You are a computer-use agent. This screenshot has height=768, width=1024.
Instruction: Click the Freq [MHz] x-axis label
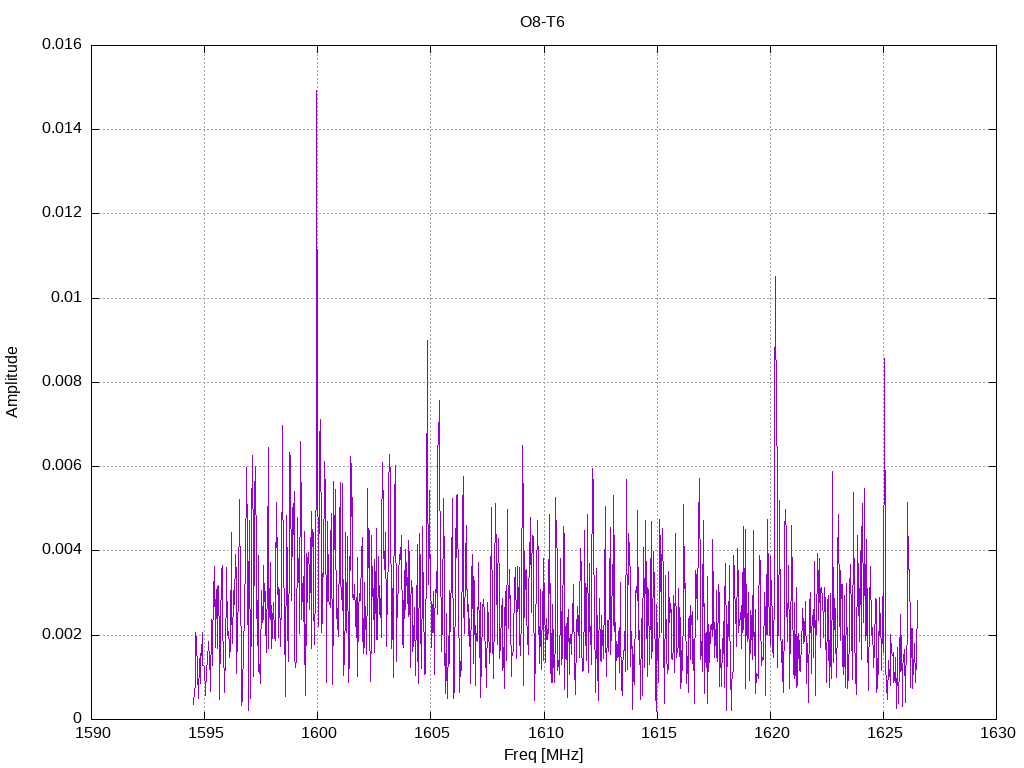coord(543,755)
